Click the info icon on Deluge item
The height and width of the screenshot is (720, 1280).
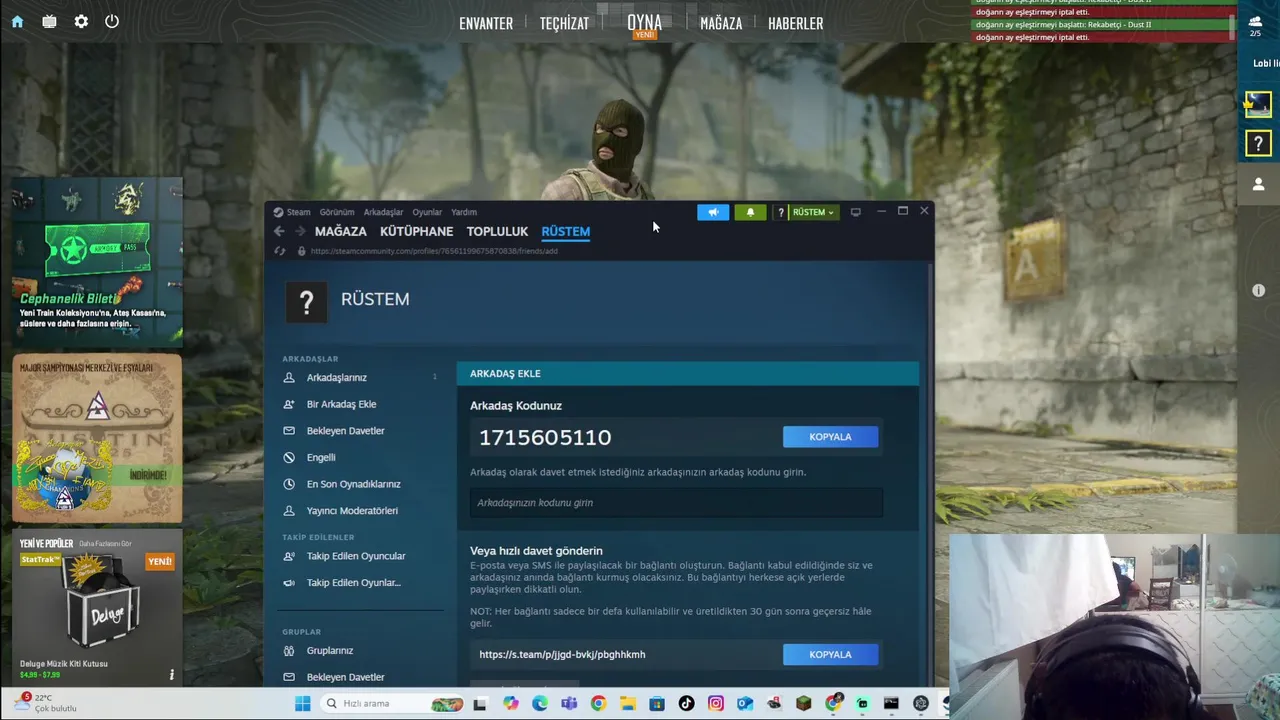pos(171,674)
